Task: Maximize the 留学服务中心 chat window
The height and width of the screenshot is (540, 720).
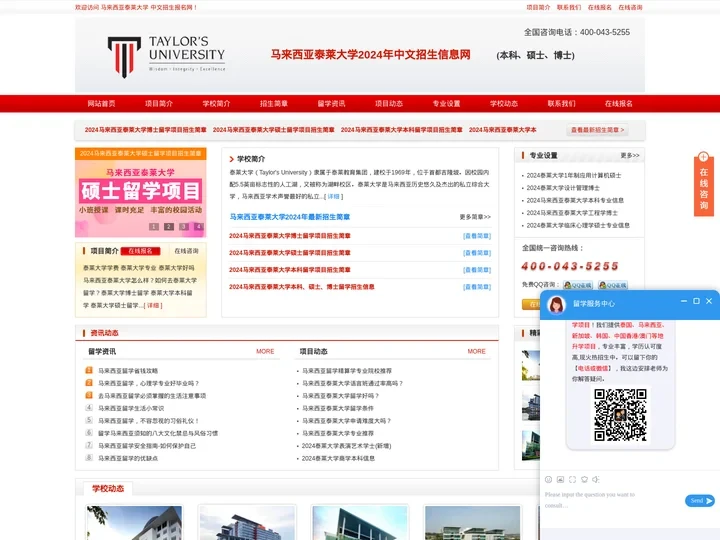Action: tap(696, 301)
